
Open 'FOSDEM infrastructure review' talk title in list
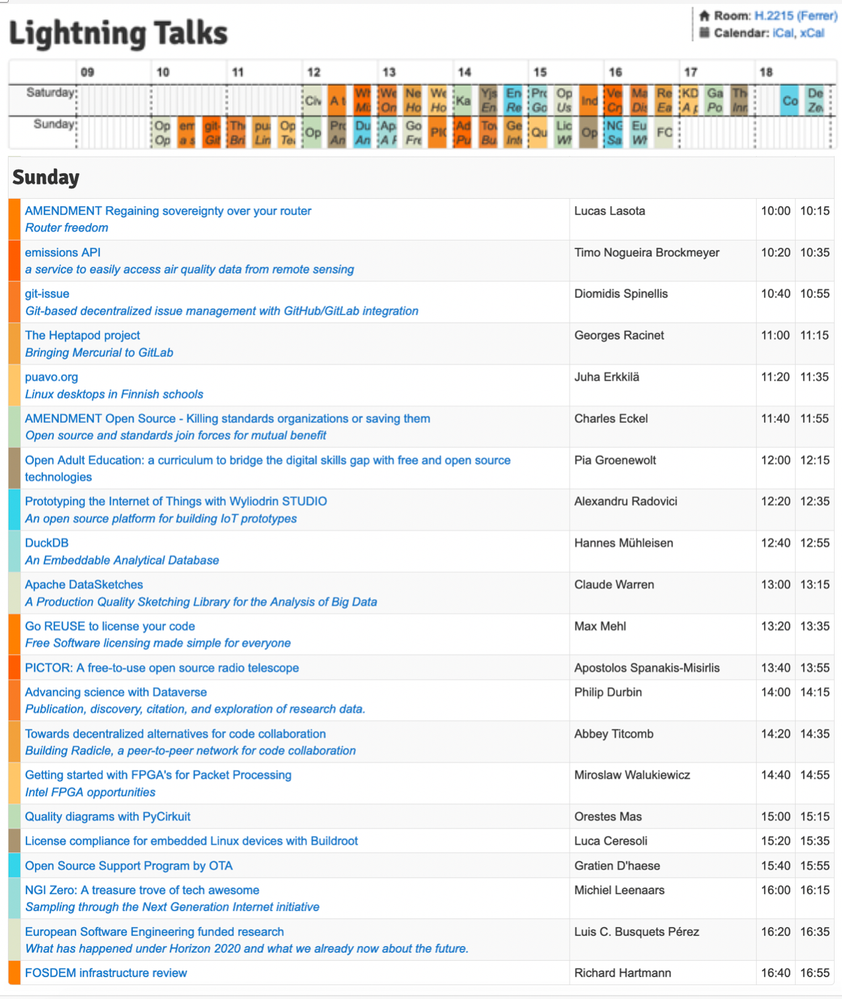106,973
